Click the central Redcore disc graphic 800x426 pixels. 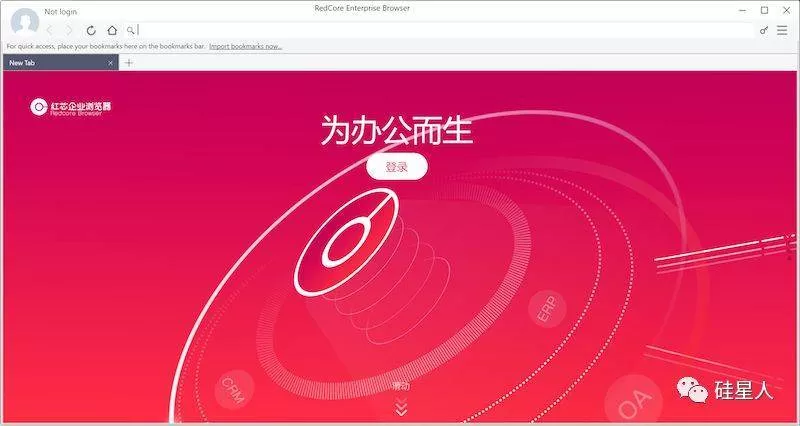pos(346,242)
